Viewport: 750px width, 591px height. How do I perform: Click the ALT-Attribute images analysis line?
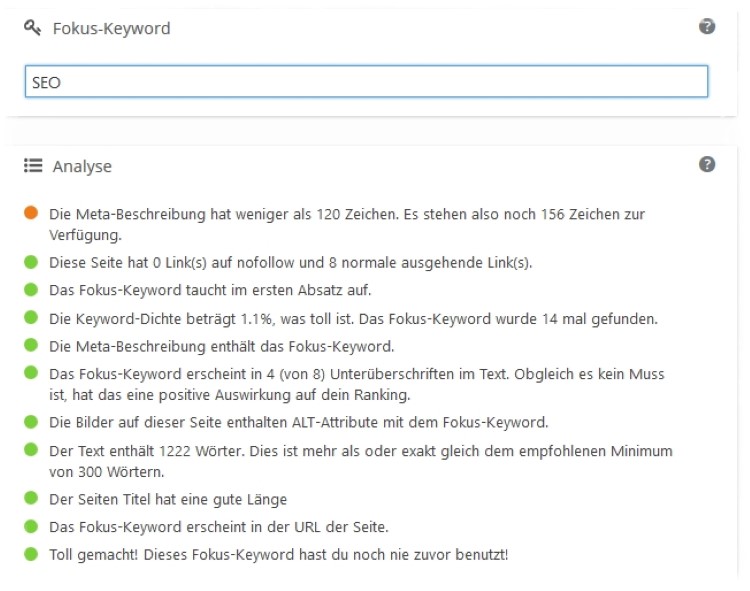click(298, 421)
